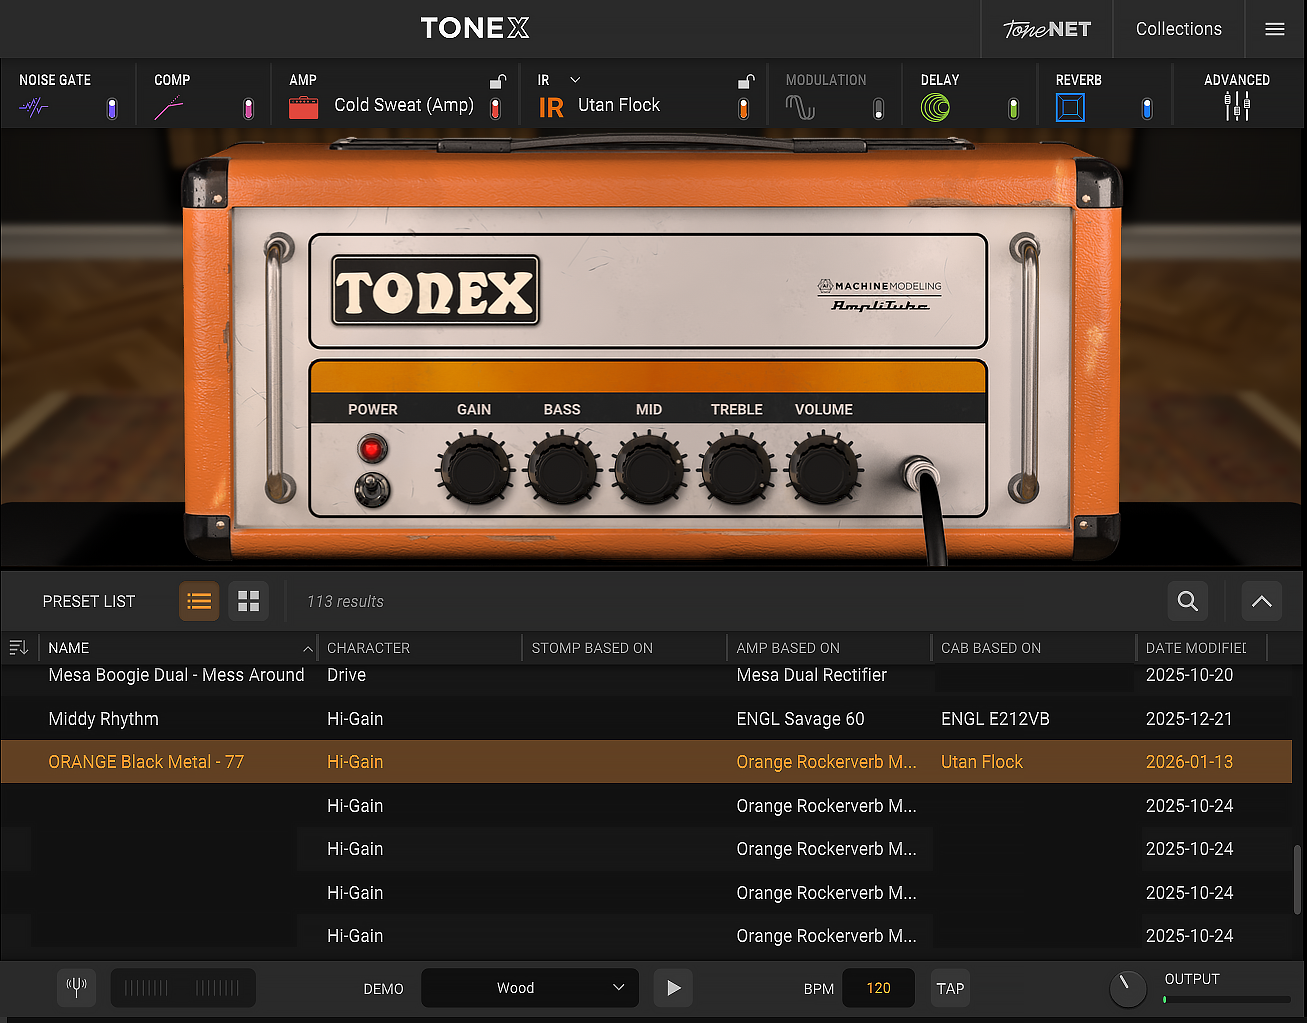Open the ToneNET tab
The height and width of the screenshot is (1023, 1307).
click(x=1047, y=29)
